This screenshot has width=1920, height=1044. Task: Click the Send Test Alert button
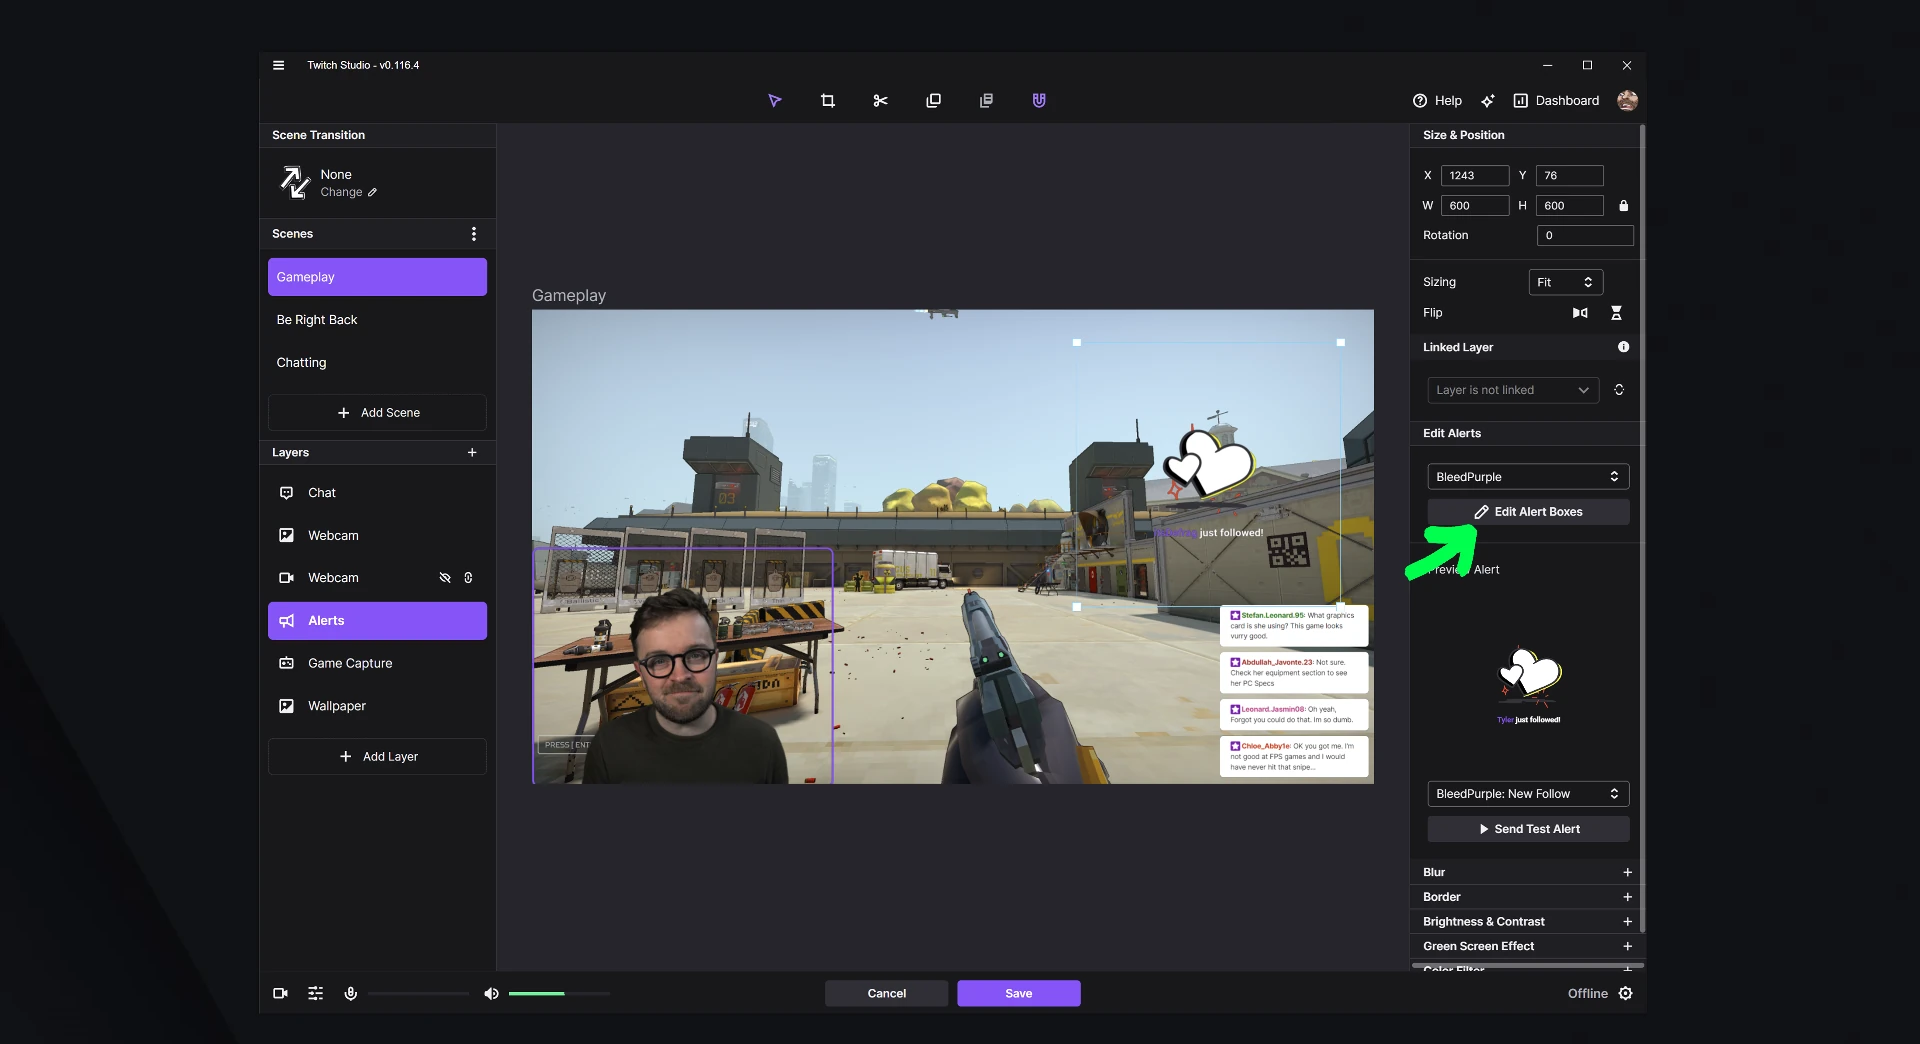coord(1527,828)
